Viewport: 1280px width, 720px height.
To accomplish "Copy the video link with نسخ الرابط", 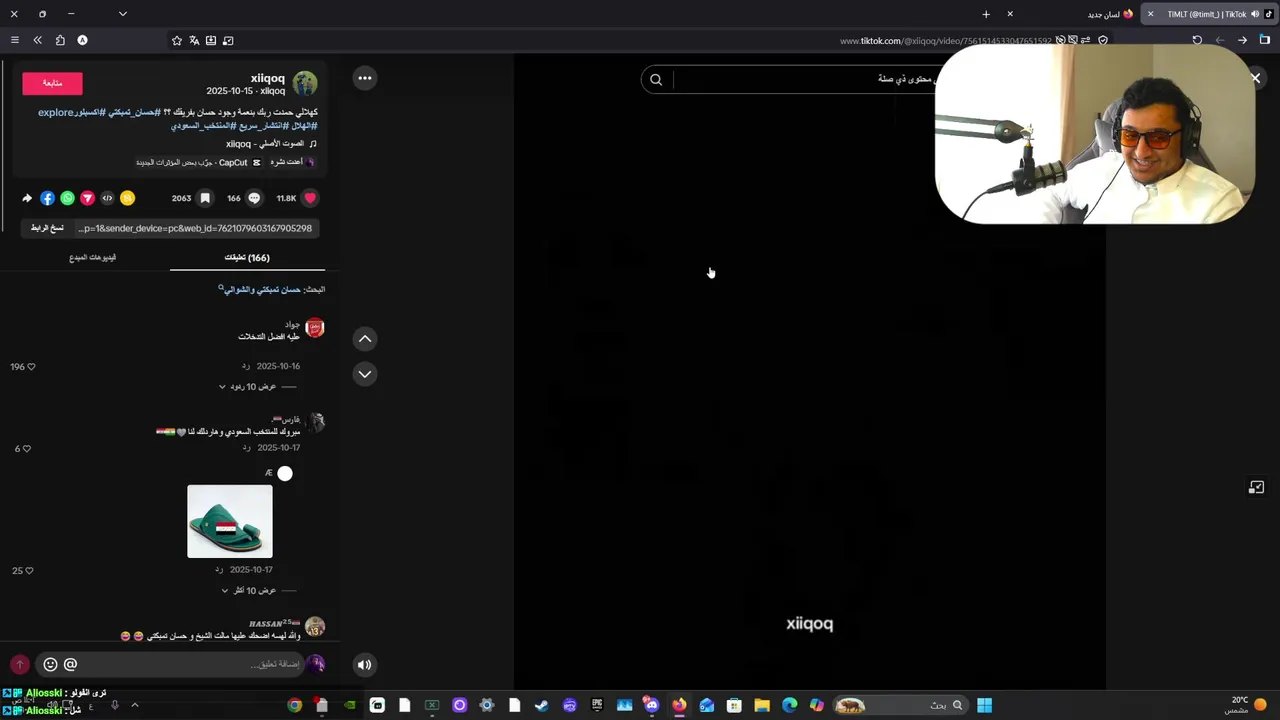I will [47, 228].
